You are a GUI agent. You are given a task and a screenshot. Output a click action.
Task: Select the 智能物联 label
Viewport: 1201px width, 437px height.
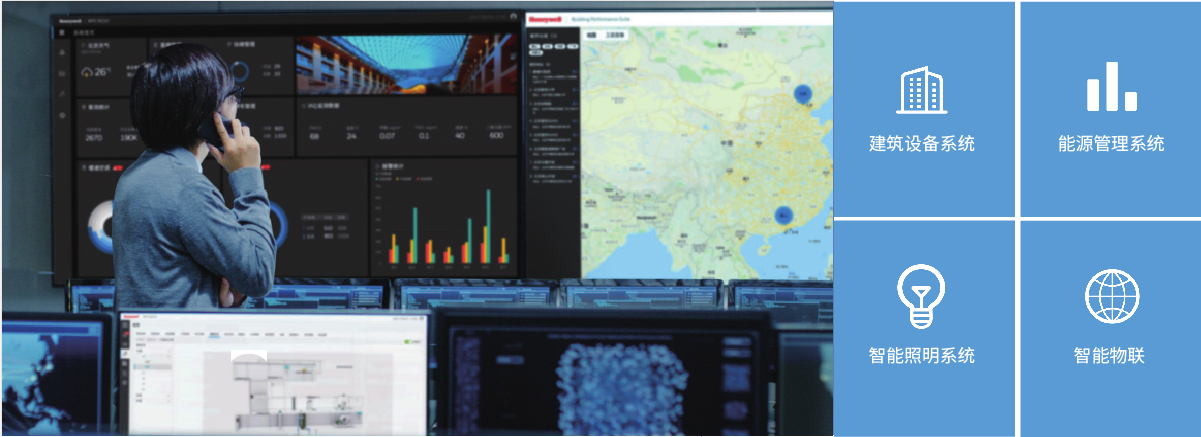pyautogui.click(x=1111, y=355)
